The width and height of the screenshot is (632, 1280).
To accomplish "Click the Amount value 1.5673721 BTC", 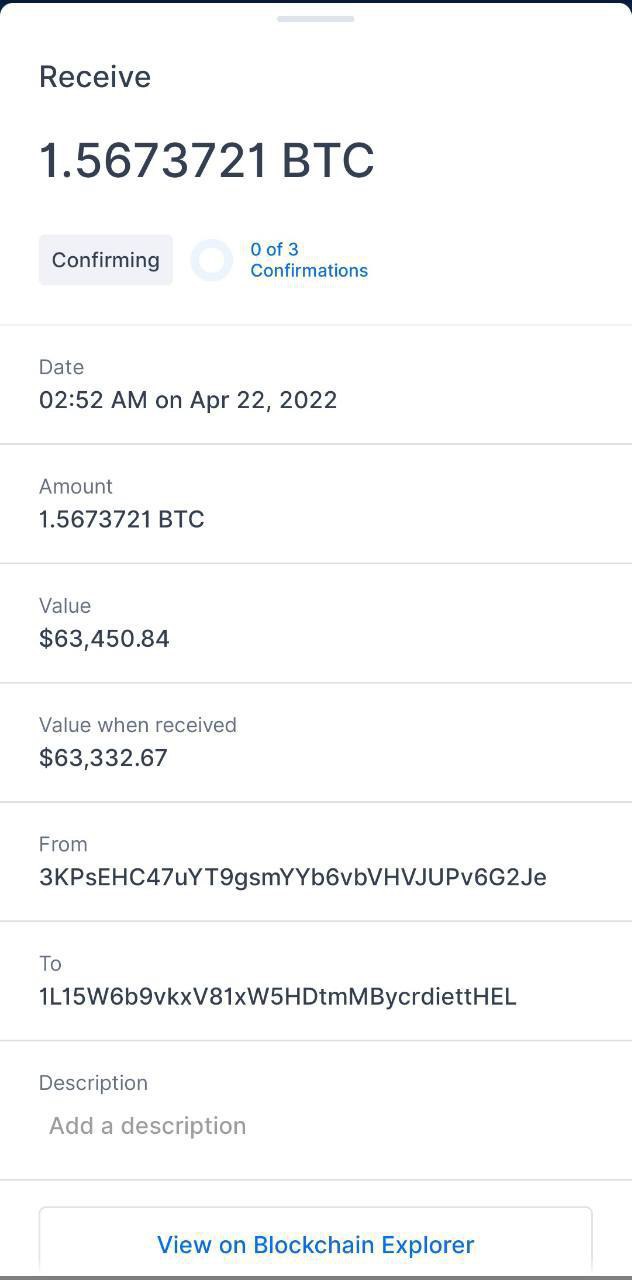I will coord(121,519).
